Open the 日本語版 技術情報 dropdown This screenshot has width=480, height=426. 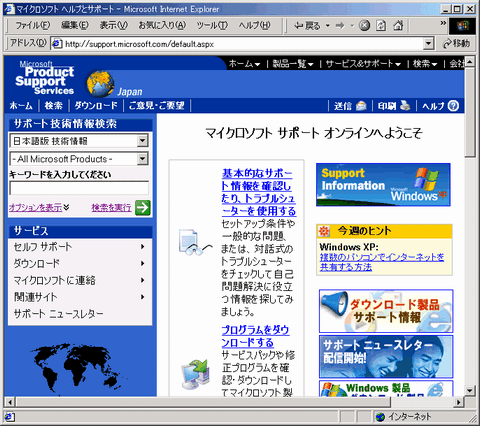143,141
